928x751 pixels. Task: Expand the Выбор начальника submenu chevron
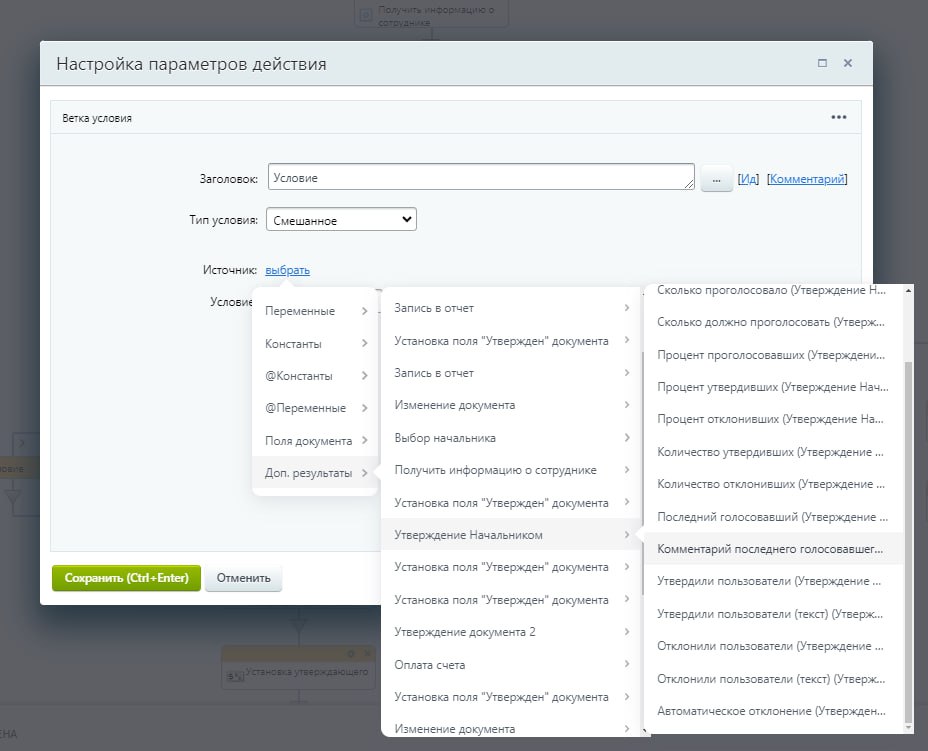(626, 438)
